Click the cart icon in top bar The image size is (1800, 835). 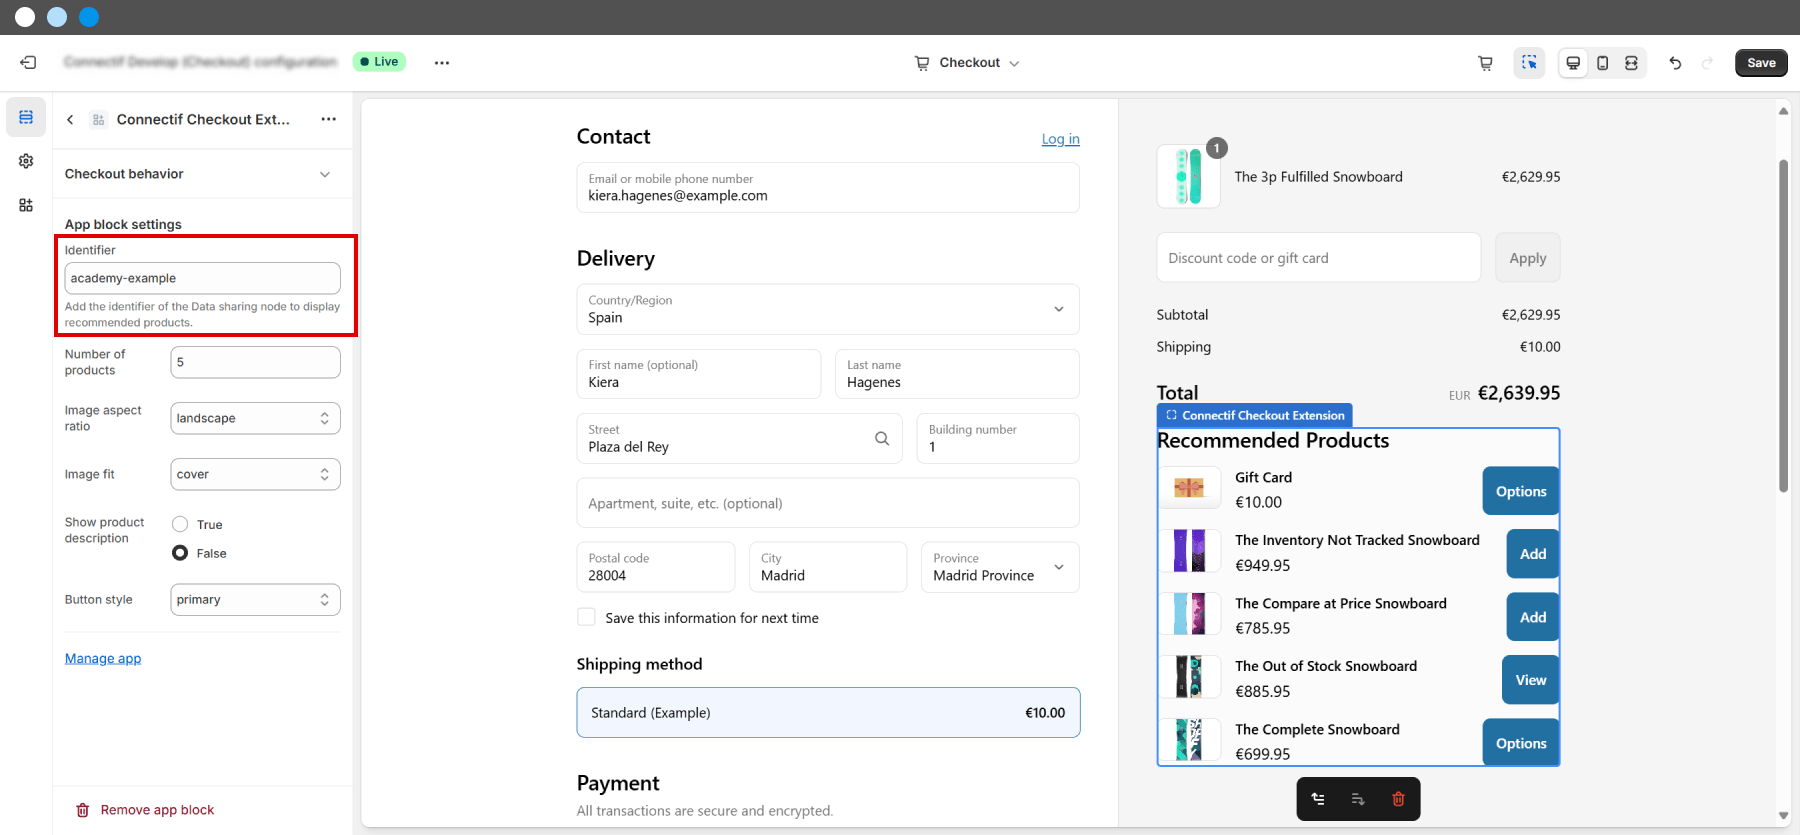point(1485,63)
